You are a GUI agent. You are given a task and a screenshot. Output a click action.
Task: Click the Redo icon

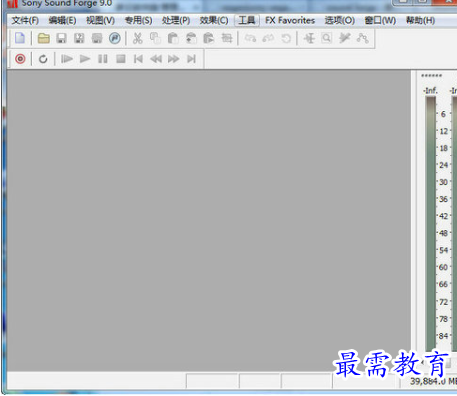(268, 38)
